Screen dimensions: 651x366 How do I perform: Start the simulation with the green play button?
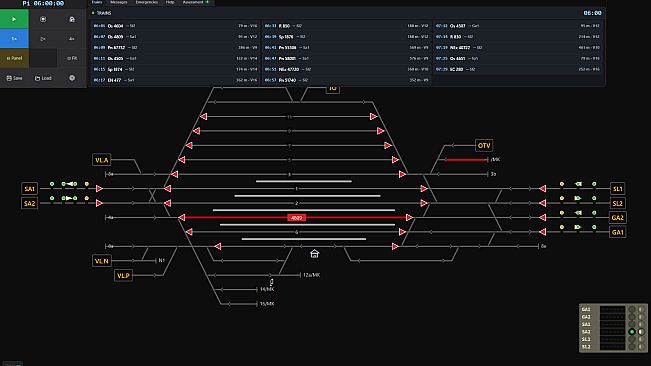click(14, 19)
